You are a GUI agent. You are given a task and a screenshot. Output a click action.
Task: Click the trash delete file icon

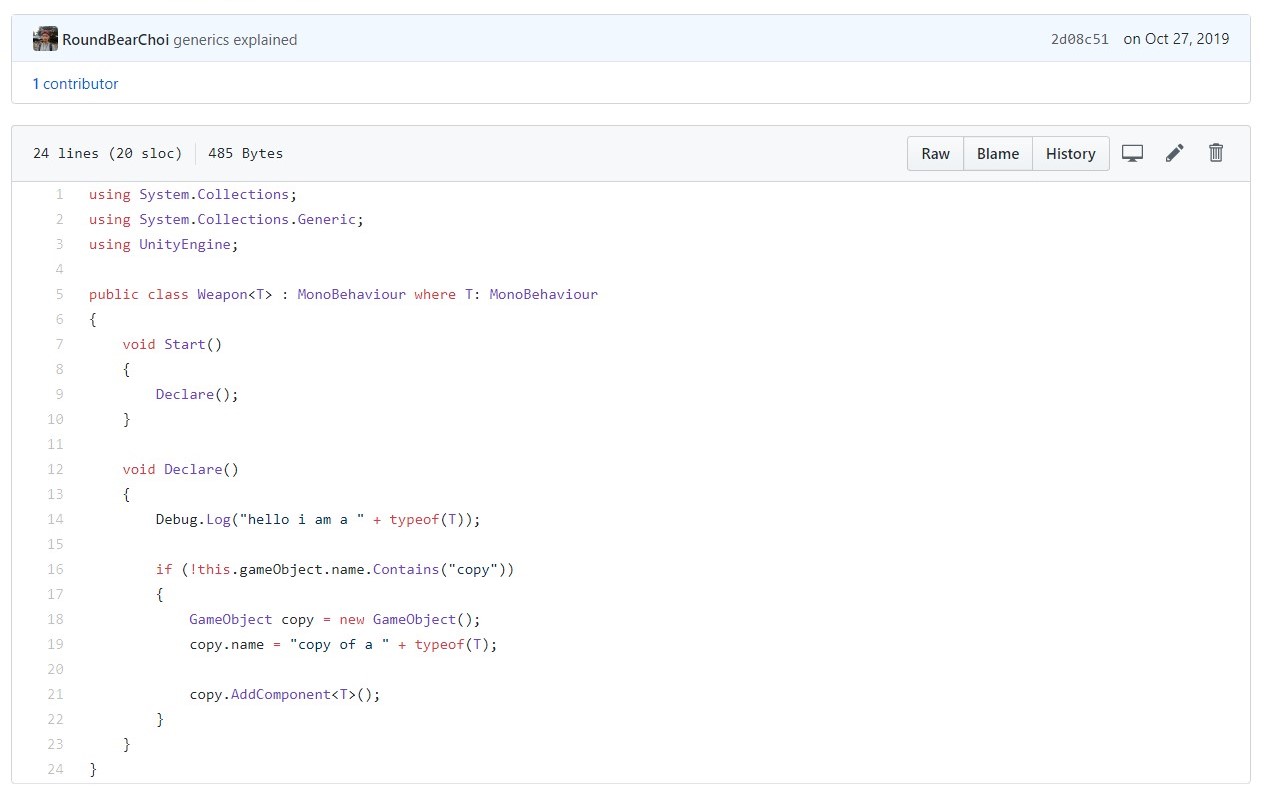1216,153
